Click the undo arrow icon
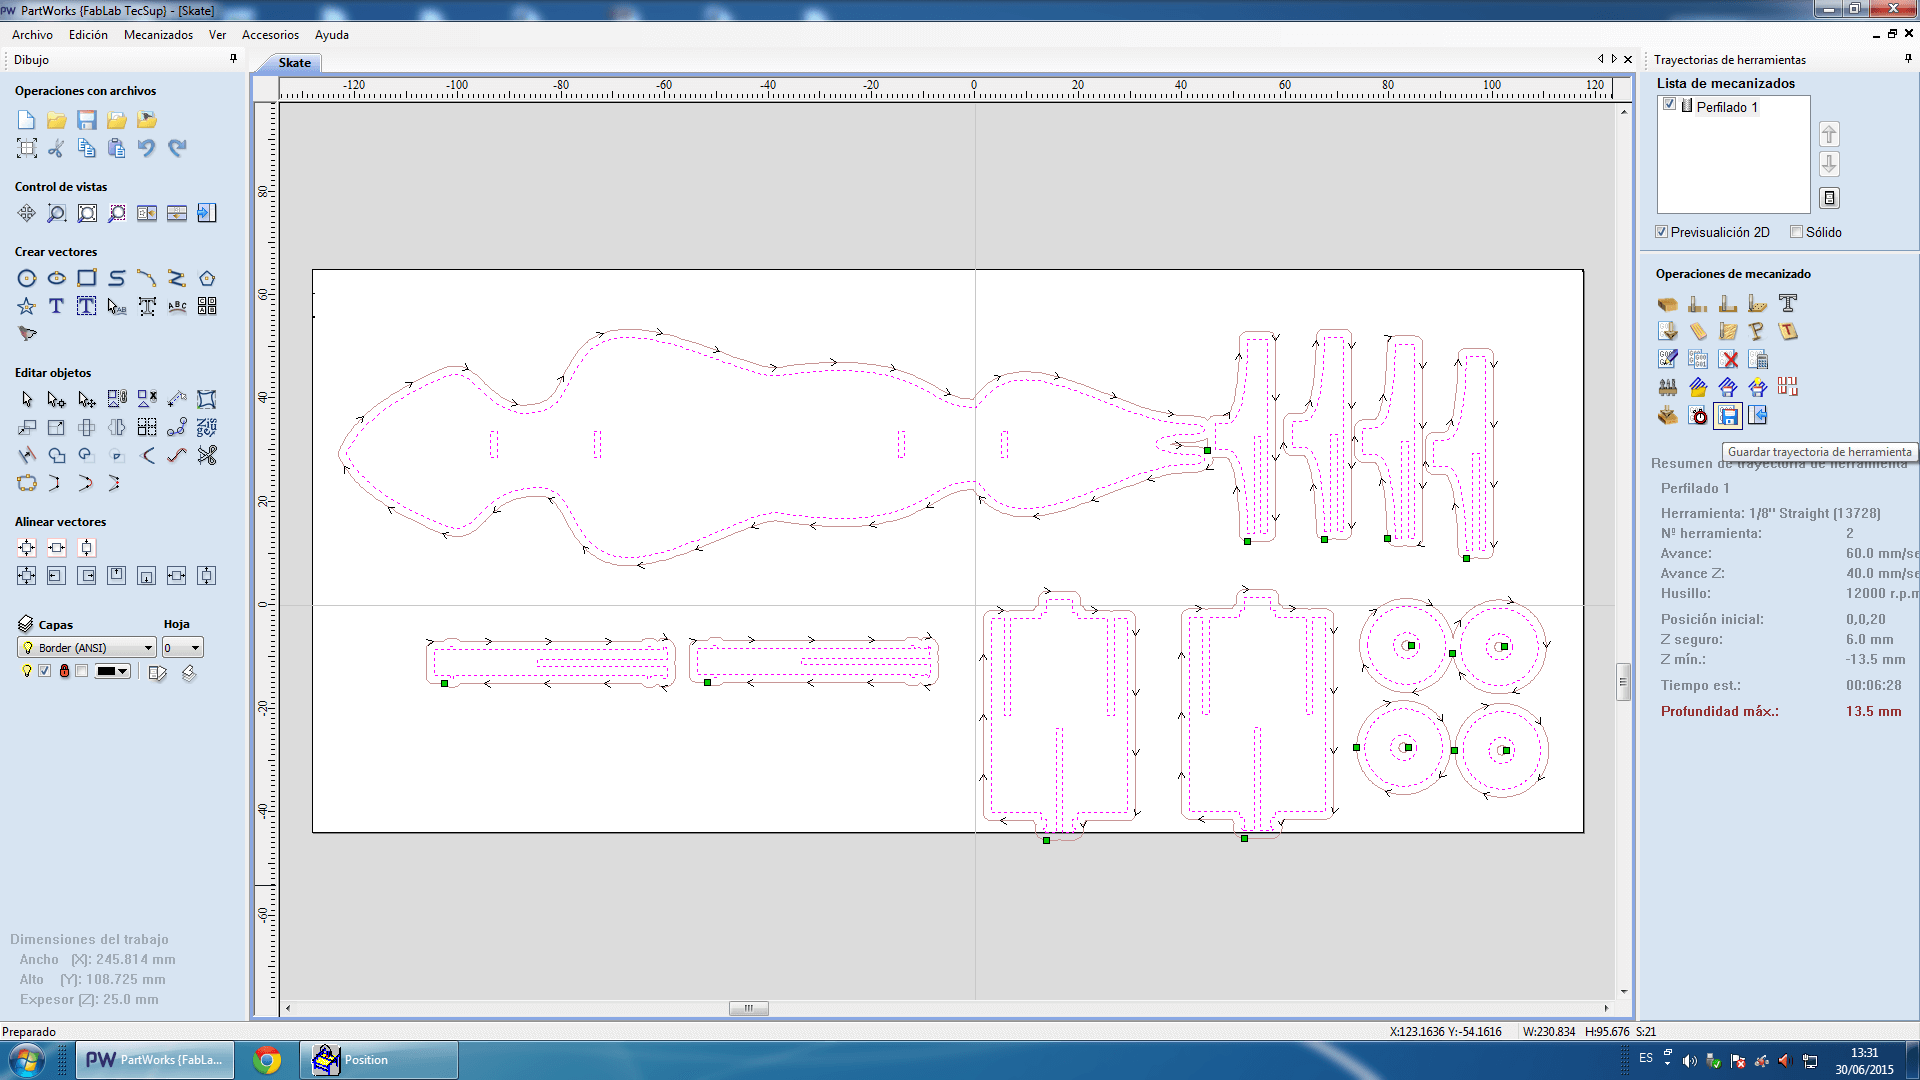This screenshot has height=1080, width=1920. click(147, 148)
